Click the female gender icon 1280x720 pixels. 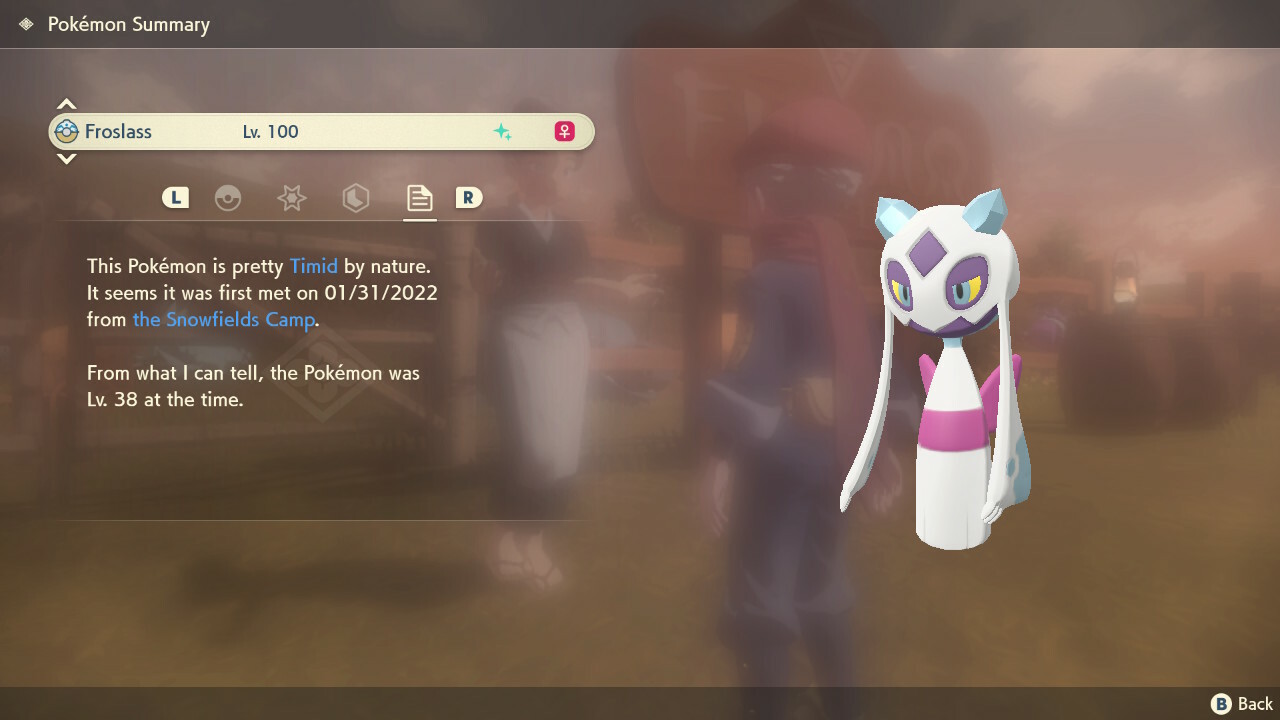click(565, 132)
